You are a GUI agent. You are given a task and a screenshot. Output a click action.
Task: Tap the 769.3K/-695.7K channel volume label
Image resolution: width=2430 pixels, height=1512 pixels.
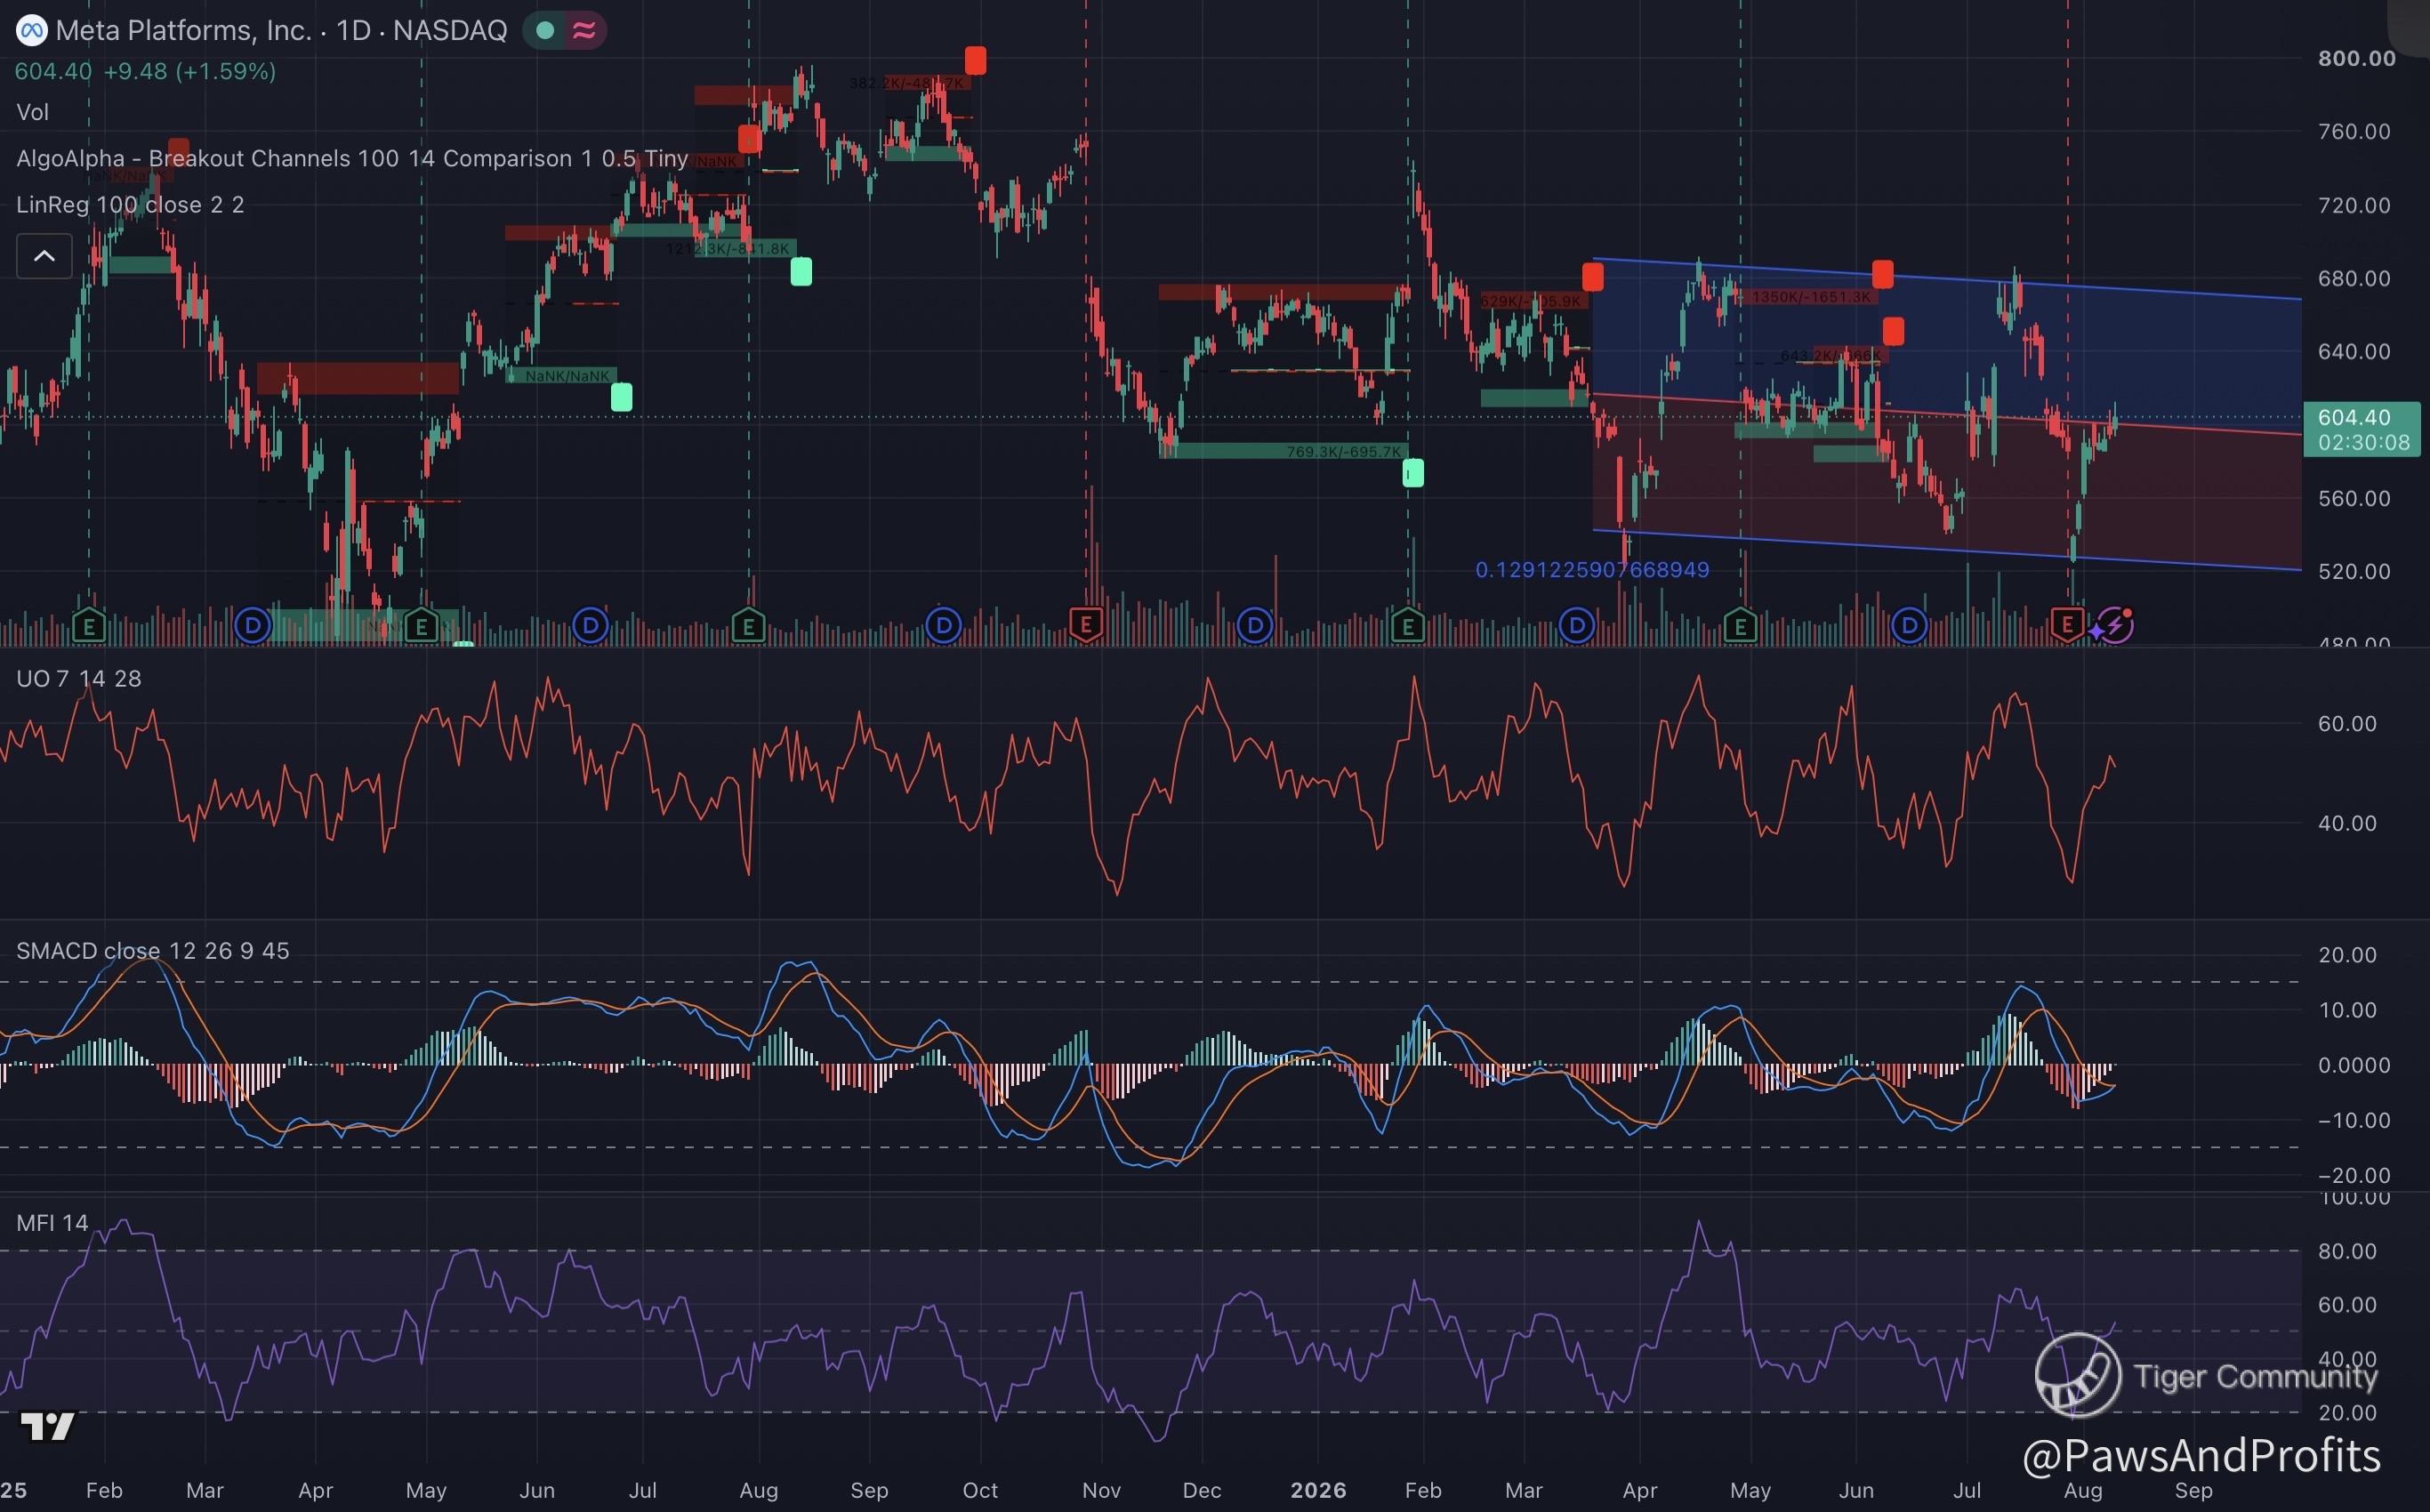coord(1344,452)
